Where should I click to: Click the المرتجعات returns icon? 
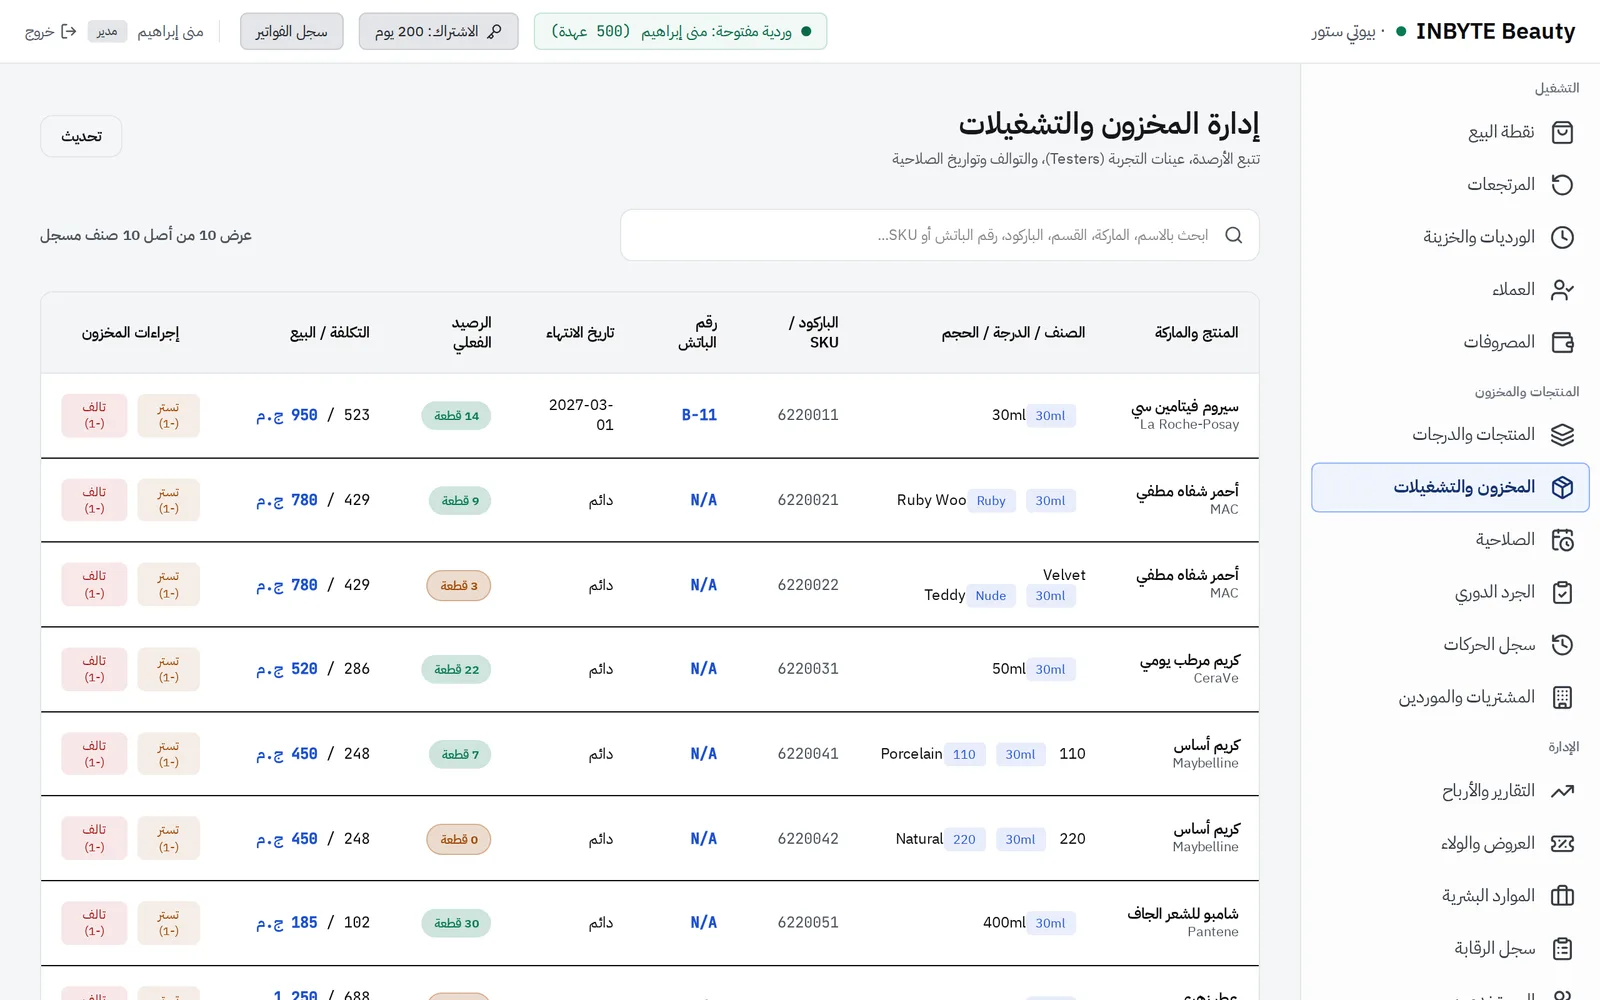1562,185
